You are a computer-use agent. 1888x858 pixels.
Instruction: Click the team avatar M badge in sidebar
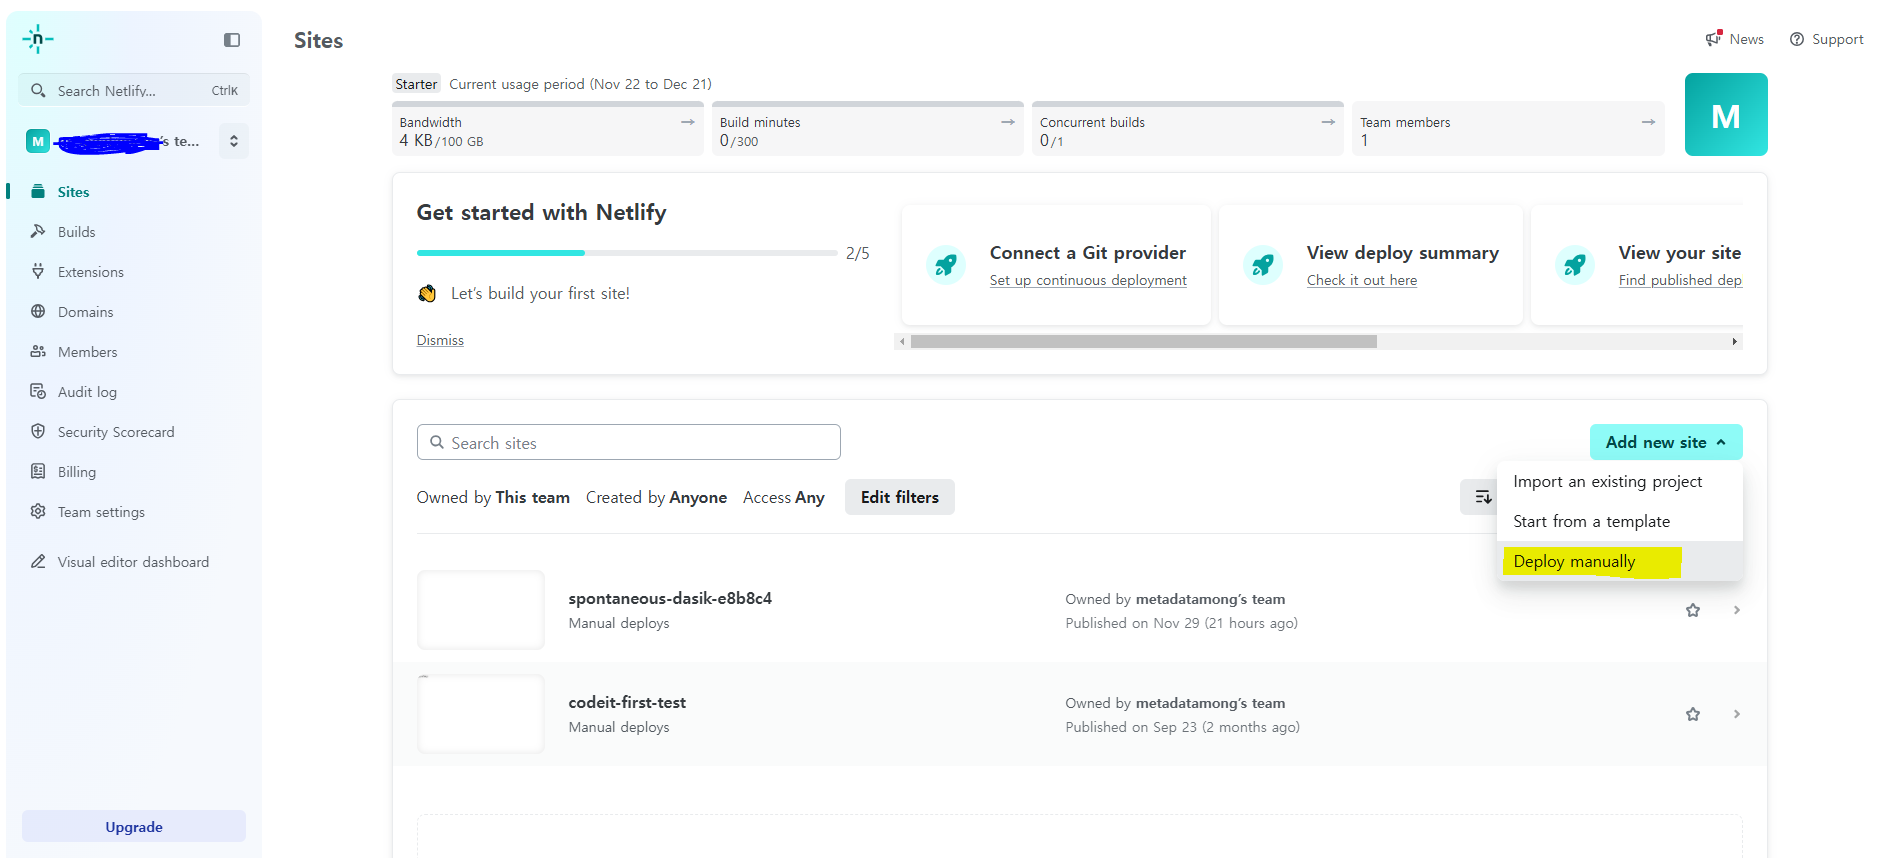[x=38, y=141]
